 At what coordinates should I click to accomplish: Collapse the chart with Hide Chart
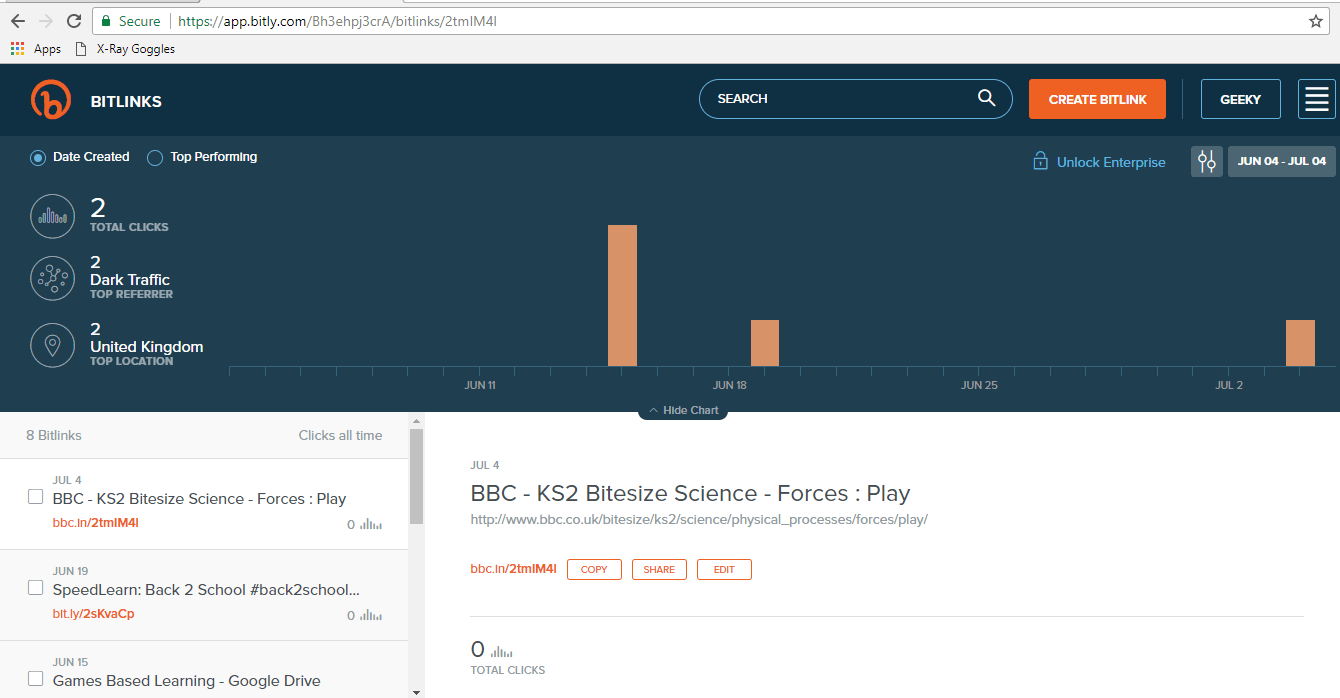pos(683,409)
